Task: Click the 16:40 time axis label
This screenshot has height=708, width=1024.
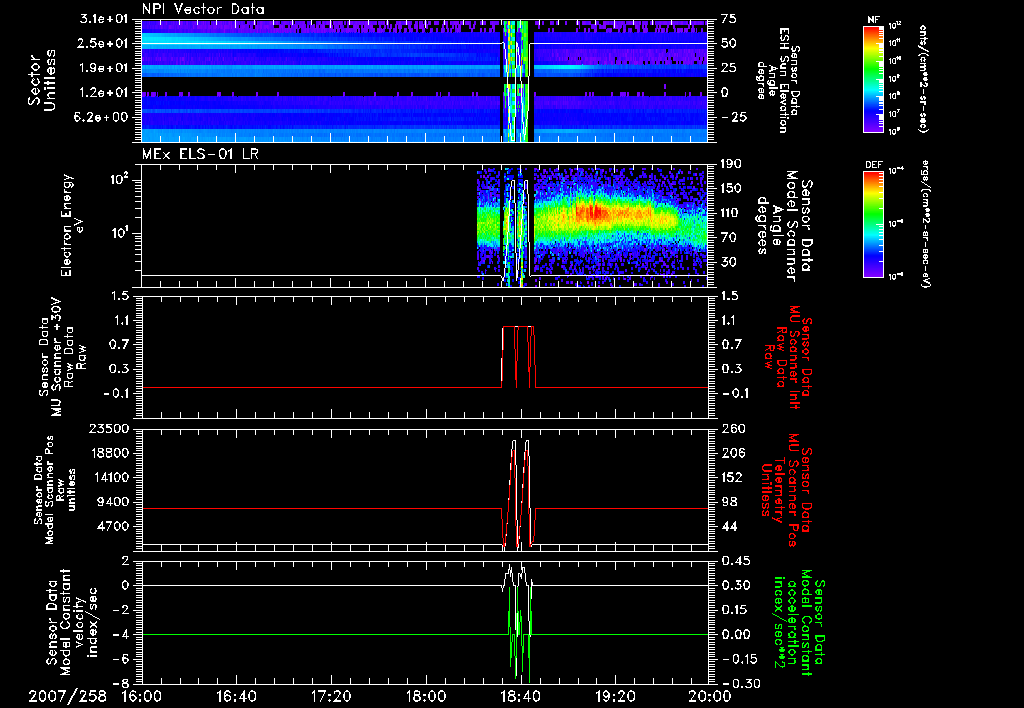Action: click(x=236, y=696)
